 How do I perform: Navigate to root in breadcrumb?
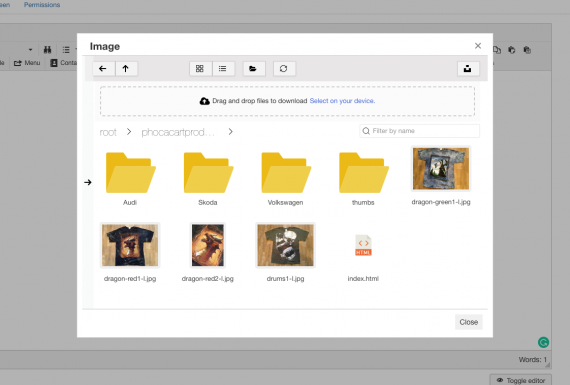[x=108, y=132]
